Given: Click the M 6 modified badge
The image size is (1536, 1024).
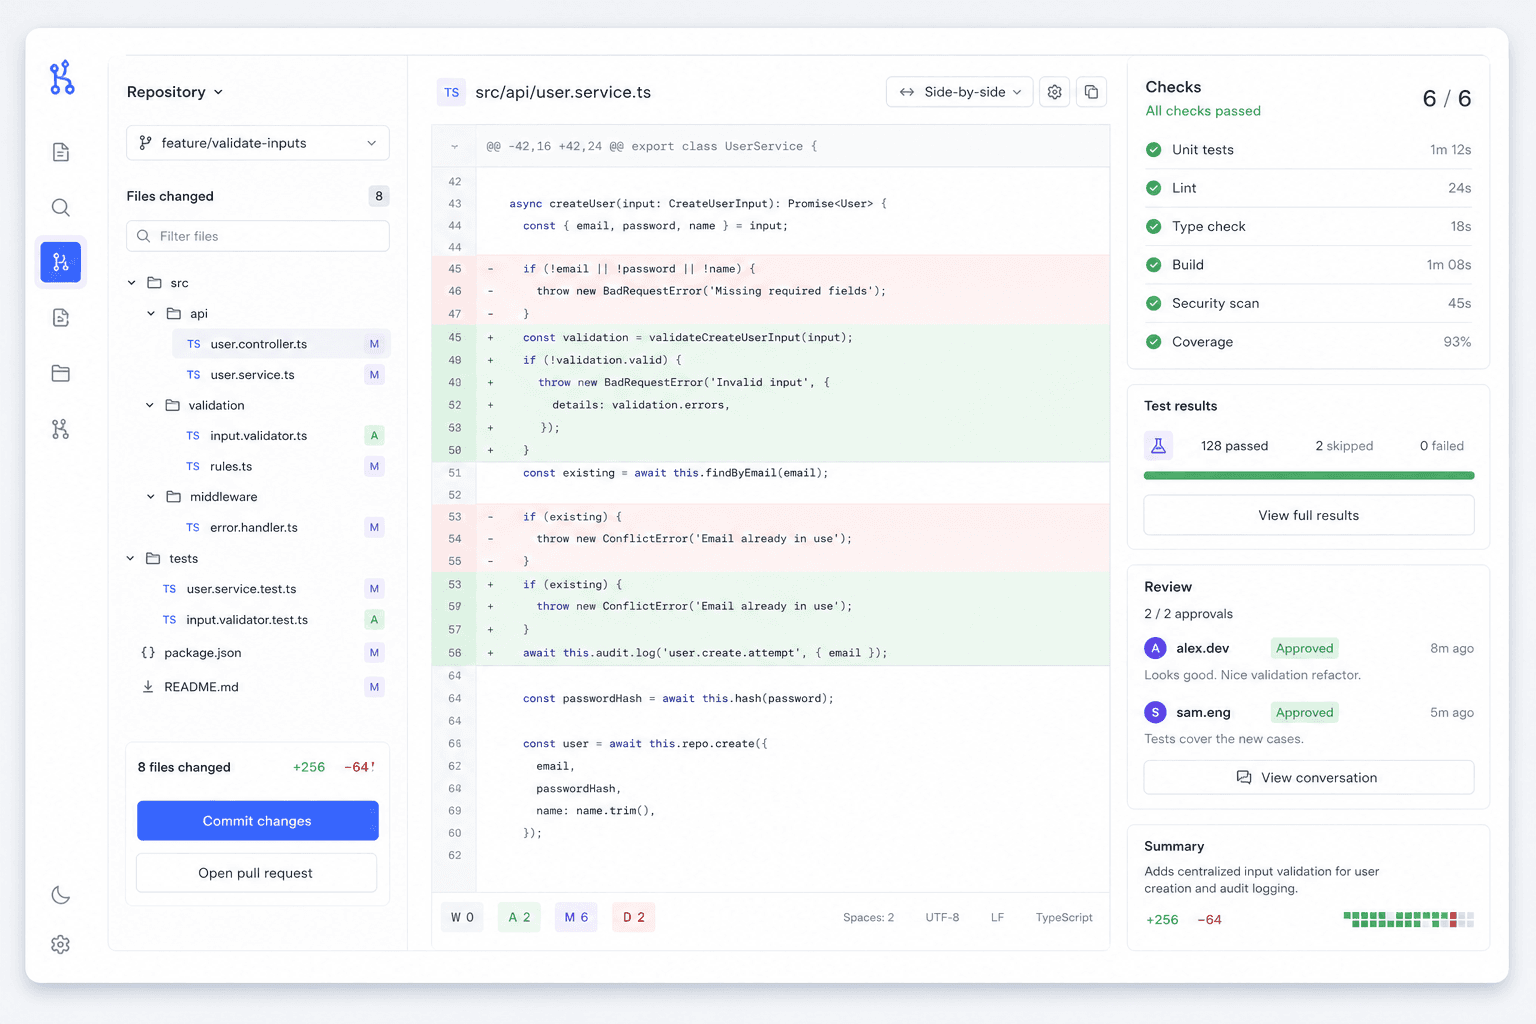Looking at the screenshot, I should click(576, 917).
